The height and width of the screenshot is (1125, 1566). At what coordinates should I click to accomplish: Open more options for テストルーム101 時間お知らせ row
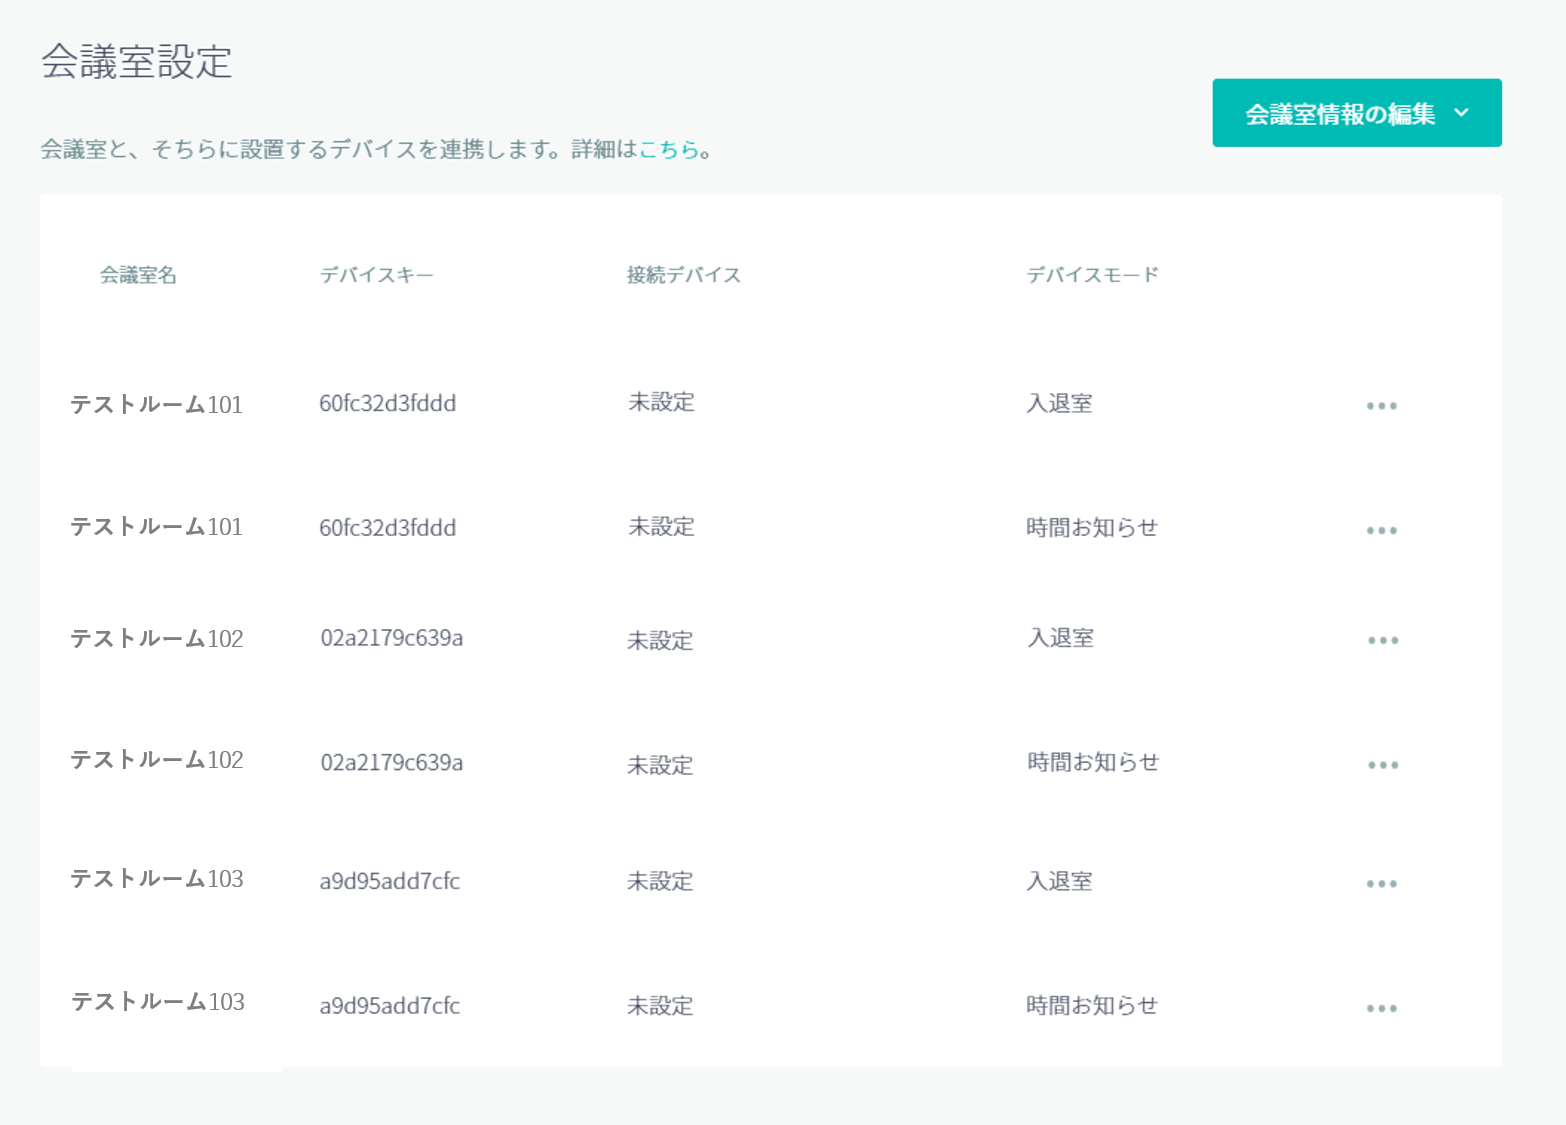(x=1381, y=530)
